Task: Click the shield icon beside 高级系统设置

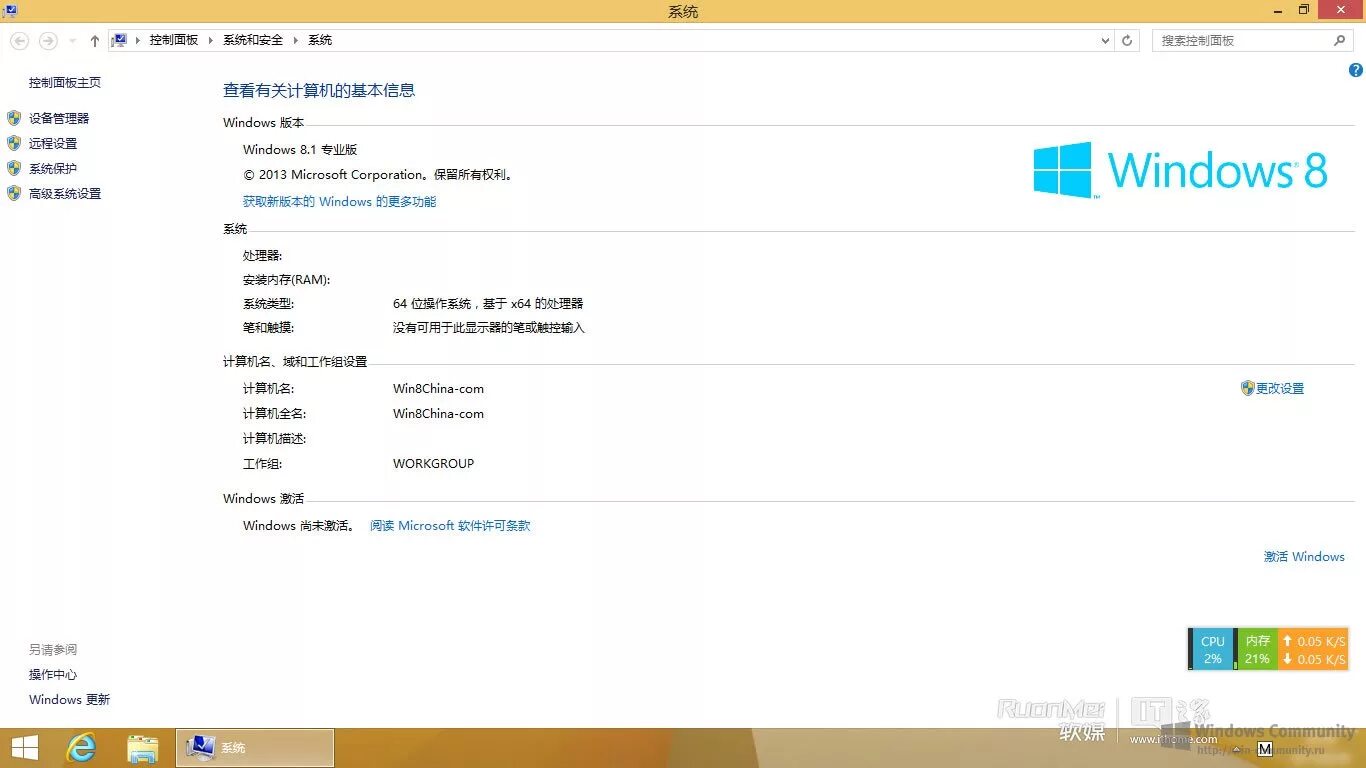Action: pos(14,193)
